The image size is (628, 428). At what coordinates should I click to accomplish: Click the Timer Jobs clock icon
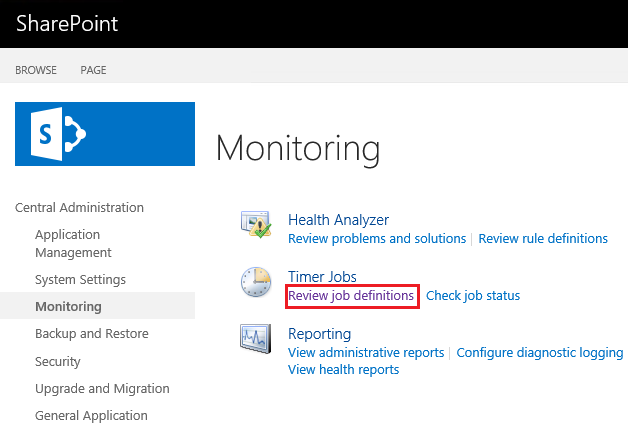coord(256,282)
